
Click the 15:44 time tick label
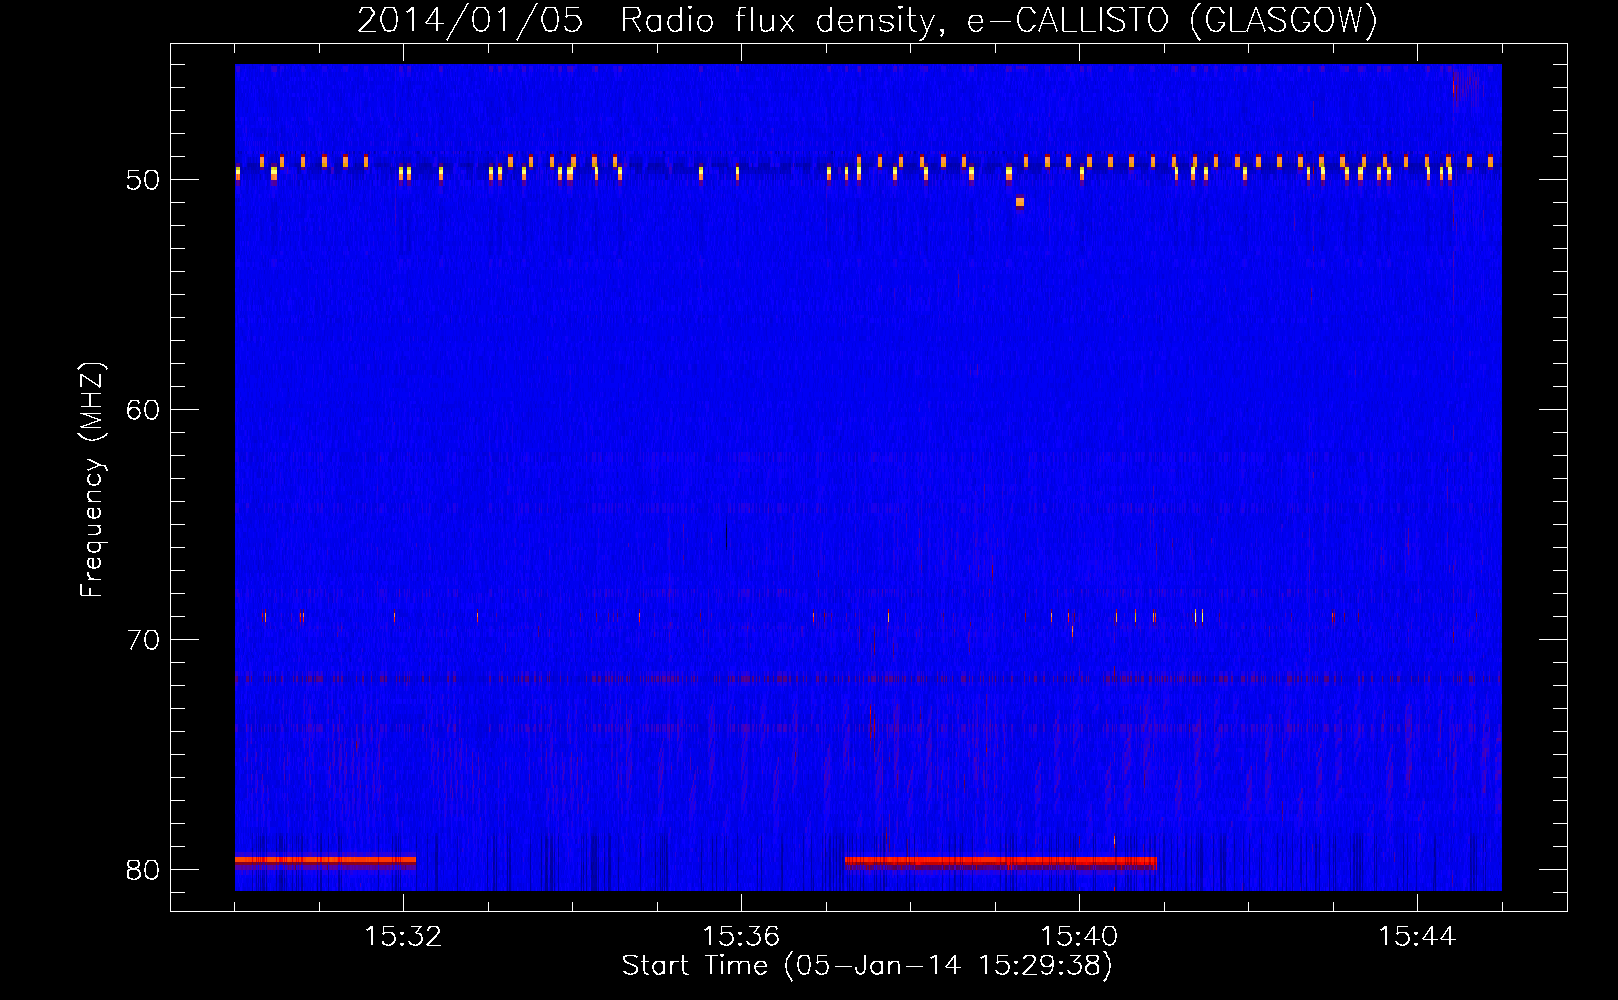[x=1417, y=937]
